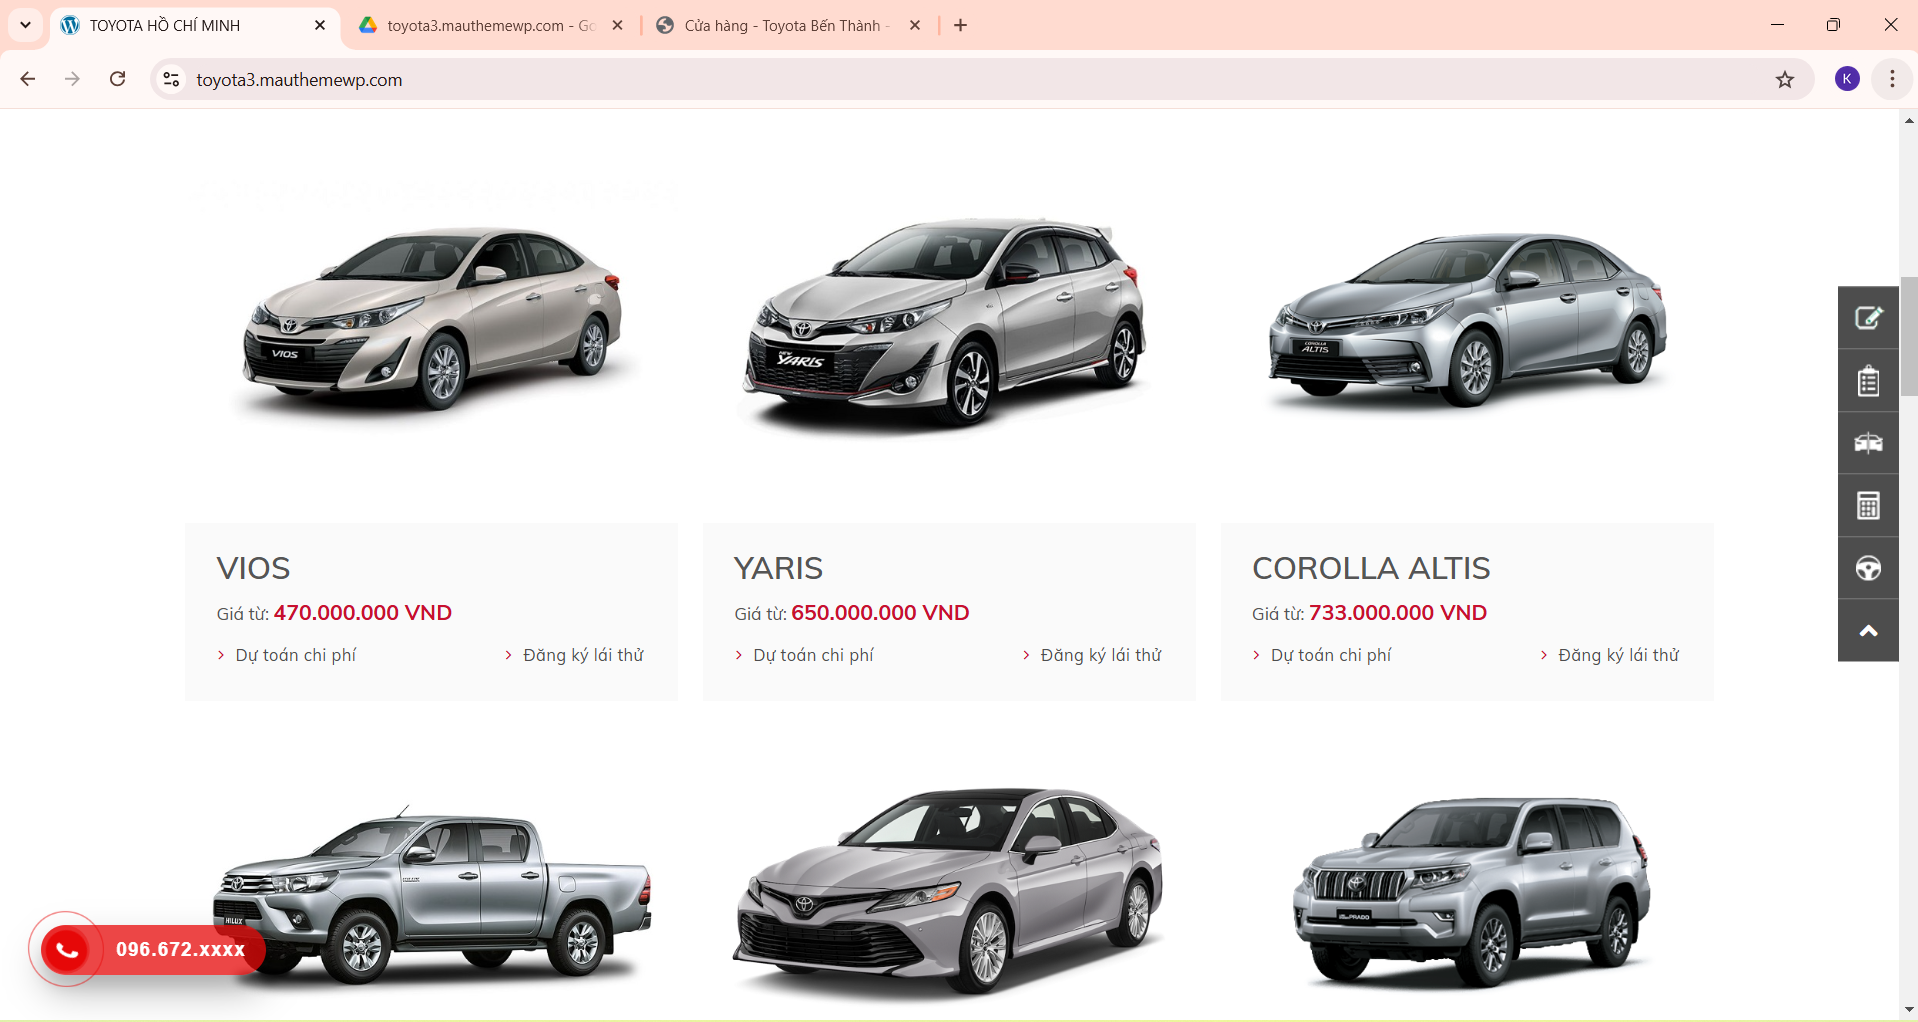Viewport: 1918px width, 1022px height.
Task: Open the Hilux pickup truck image
Action: [x=431, y=893]
